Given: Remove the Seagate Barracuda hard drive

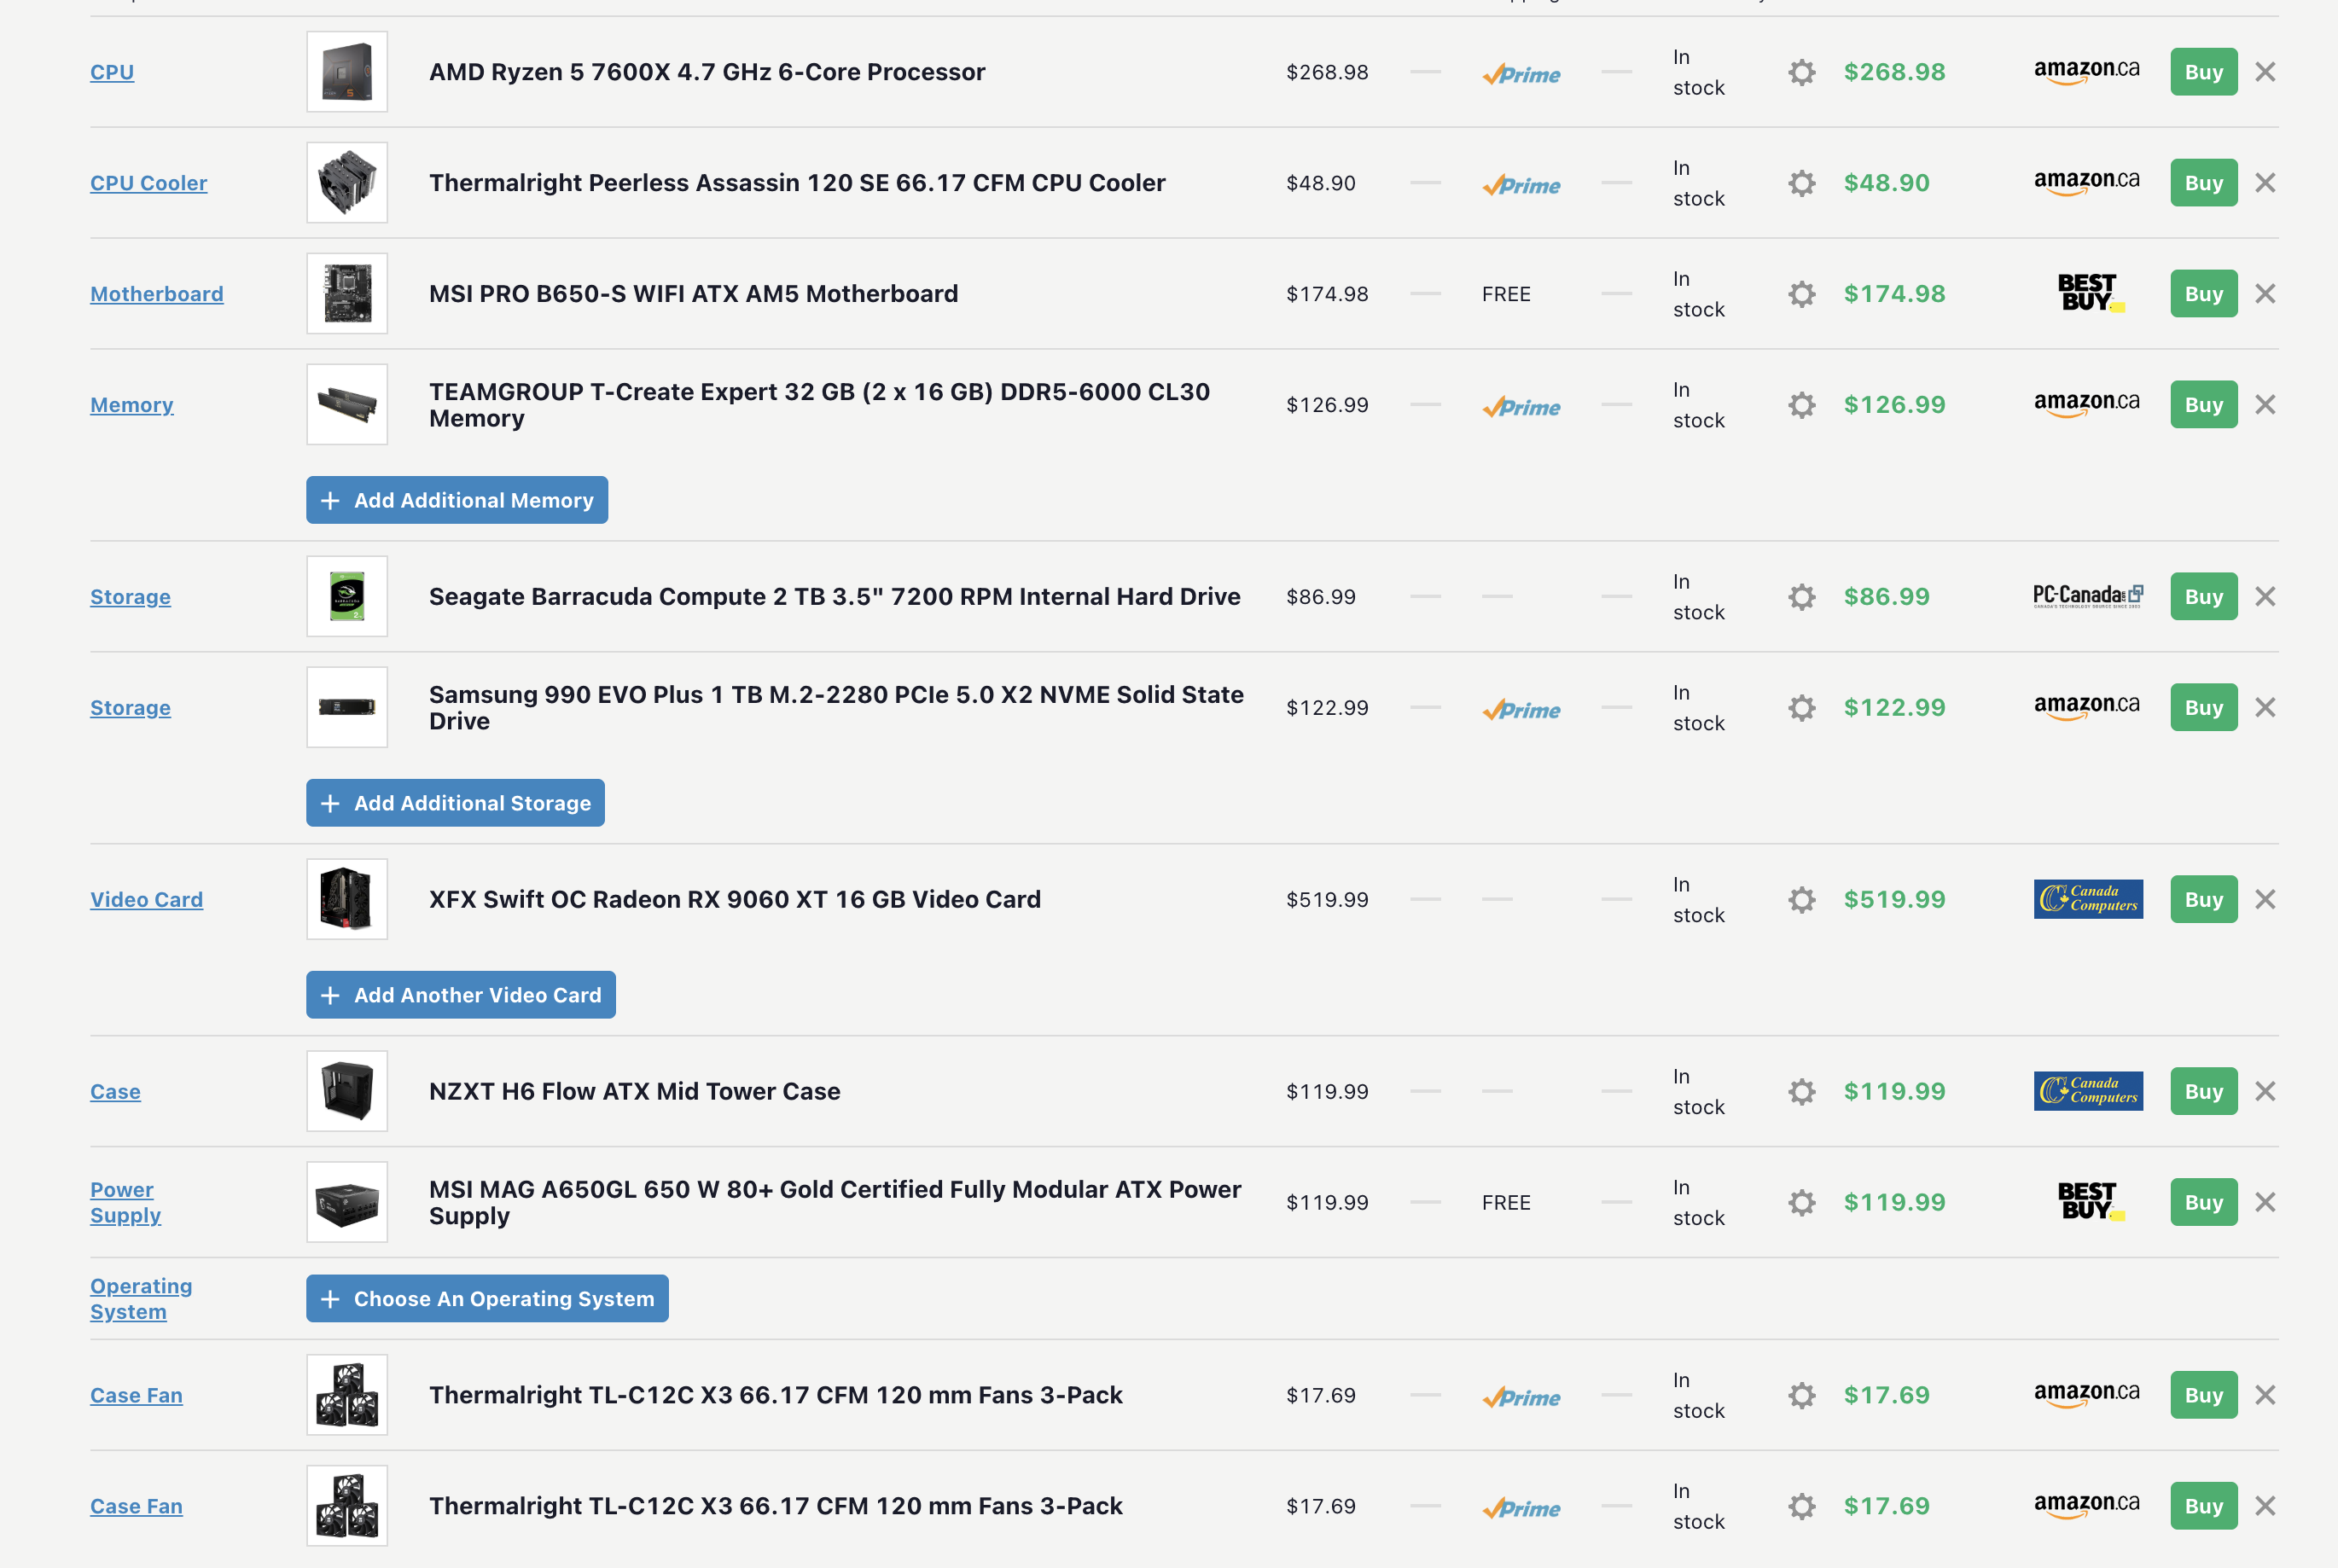Looking at the screenshot, I should click(x=2265, y=597).
